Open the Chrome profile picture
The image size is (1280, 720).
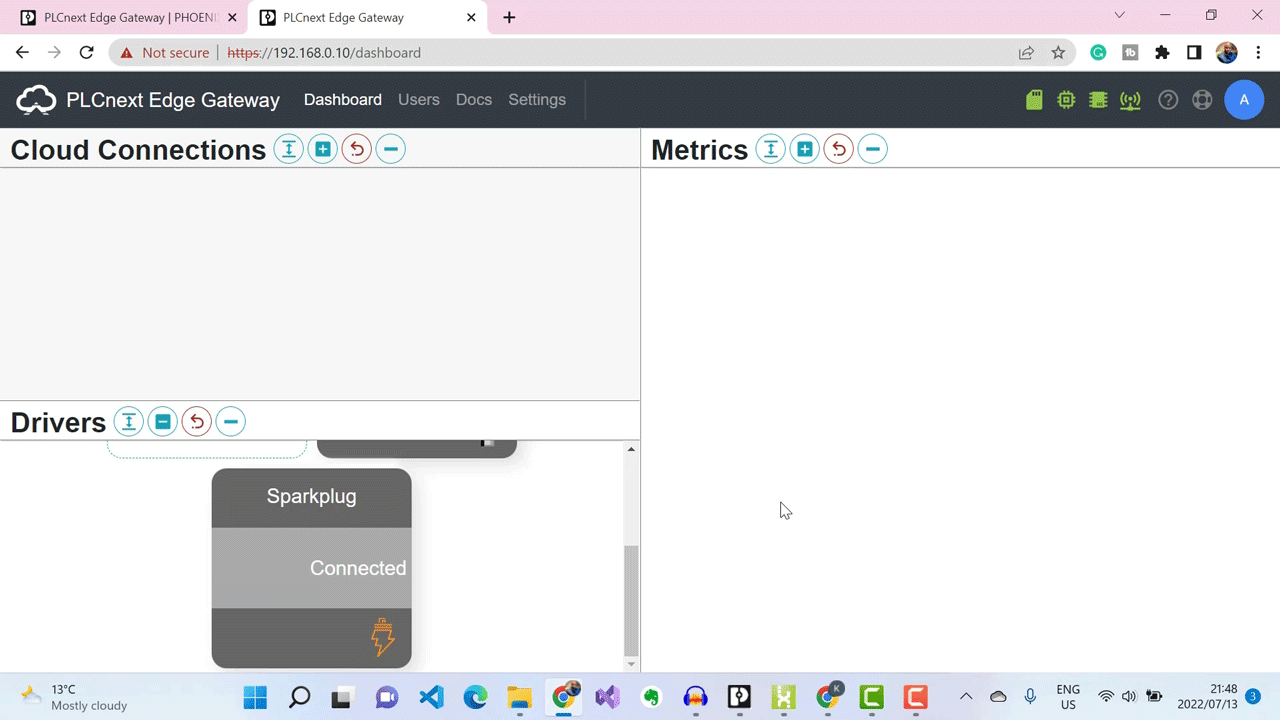point(1227,52)
